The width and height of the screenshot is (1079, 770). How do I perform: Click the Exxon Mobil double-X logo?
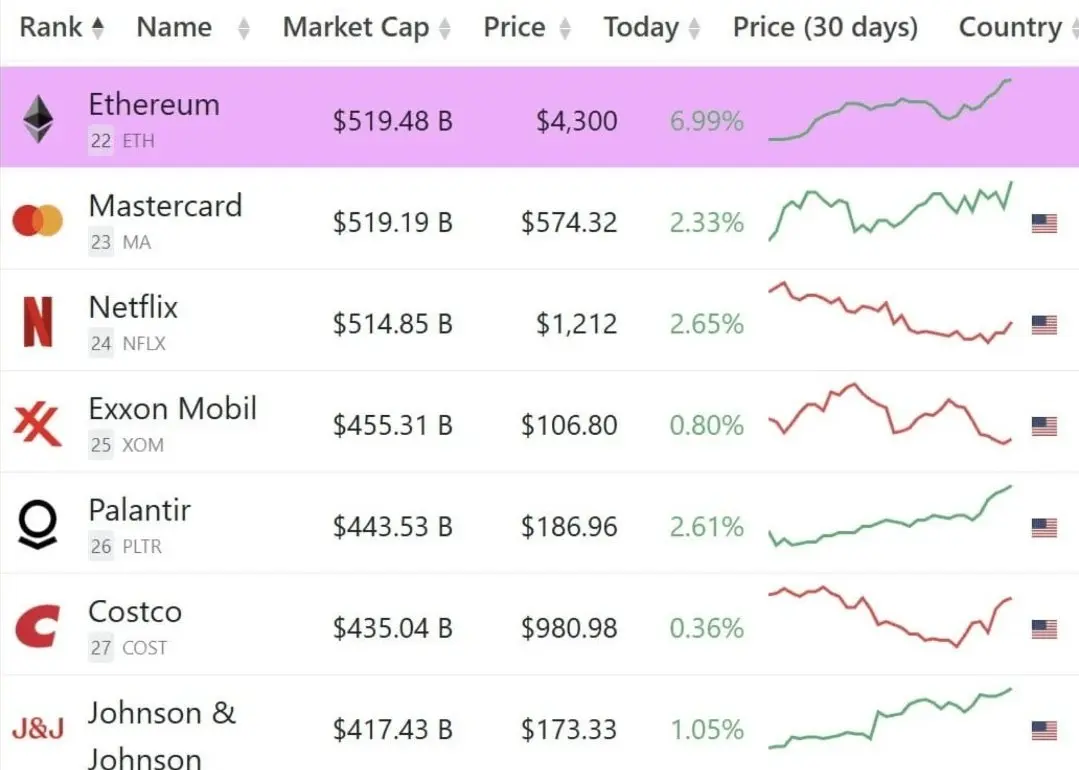tap(38, 423)
